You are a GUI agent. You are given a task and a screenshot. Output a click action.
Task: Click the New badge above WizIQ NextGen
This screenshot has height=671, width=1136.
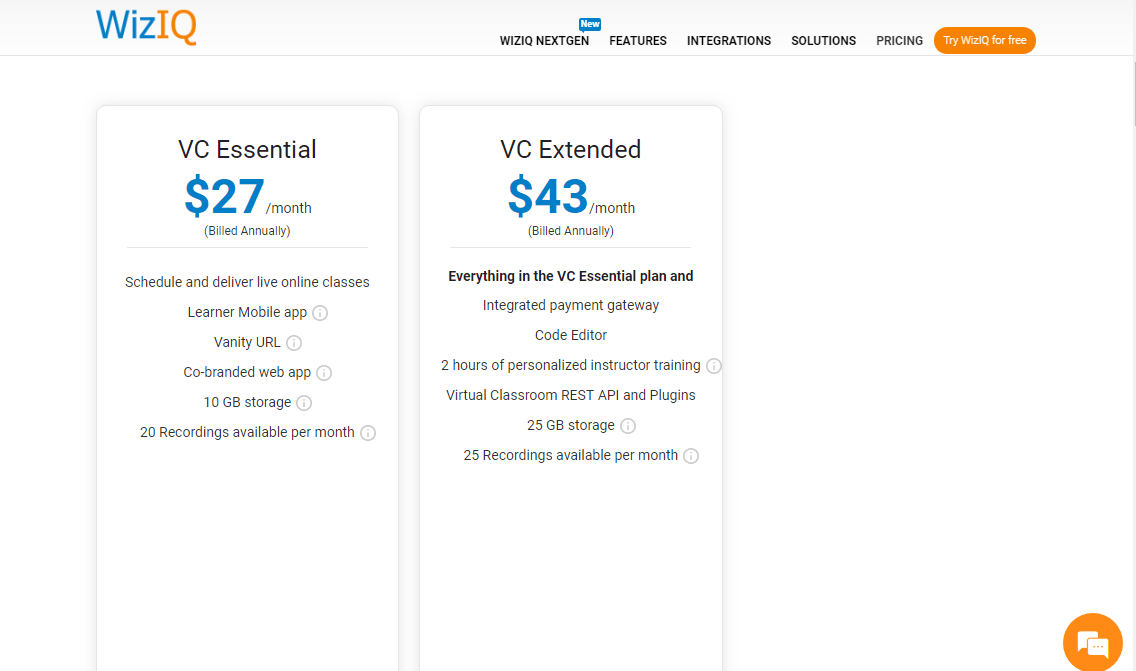(590, 24)
